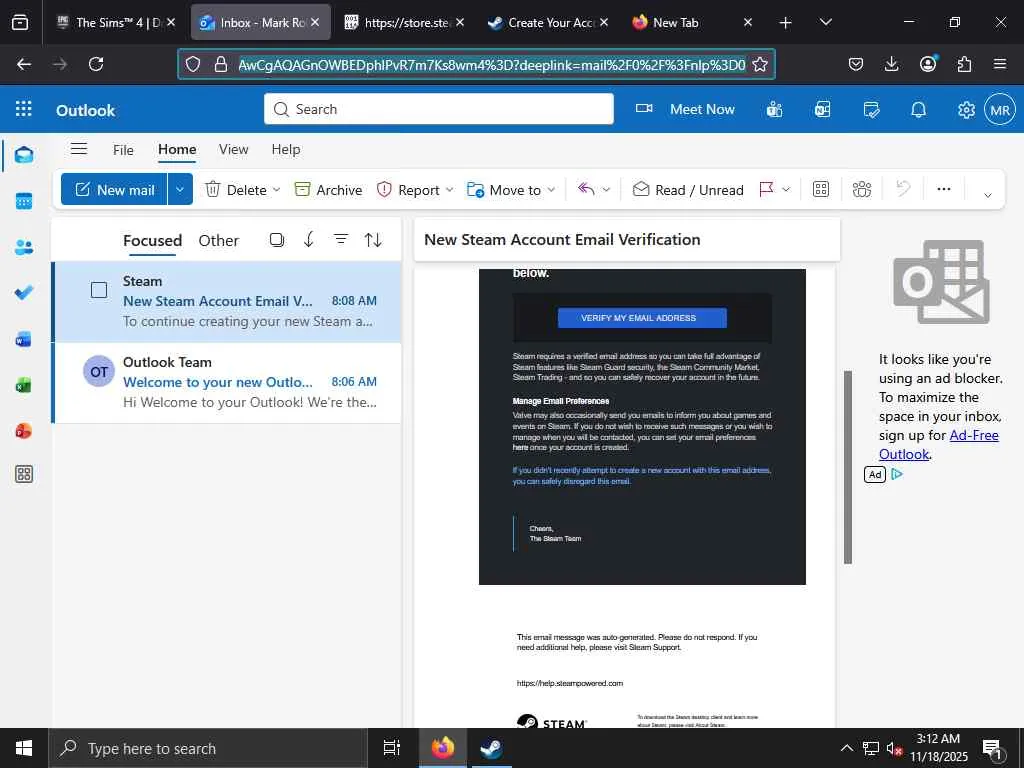This screenshot has width=1024, height=768.
Task: Click Verify My Email Address button
Action: point(642,318)
